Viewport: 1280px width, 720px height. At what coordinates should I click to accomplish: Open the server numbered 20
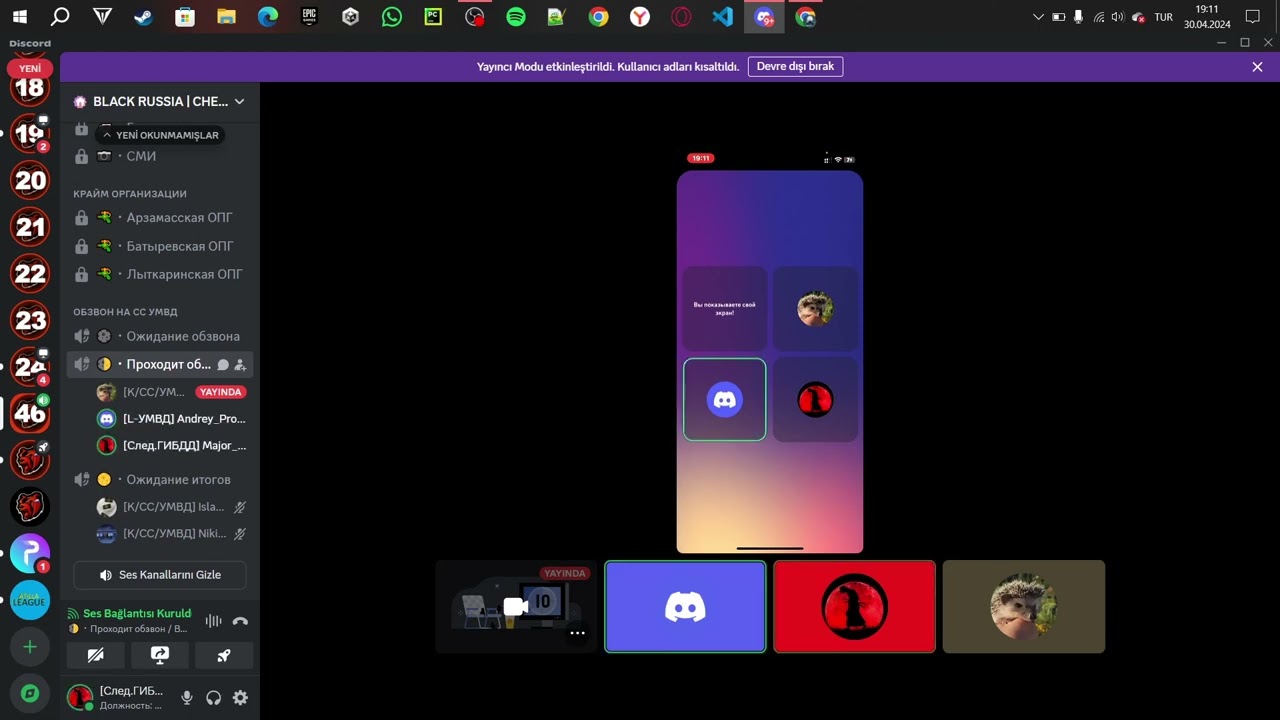click(30, 181)
